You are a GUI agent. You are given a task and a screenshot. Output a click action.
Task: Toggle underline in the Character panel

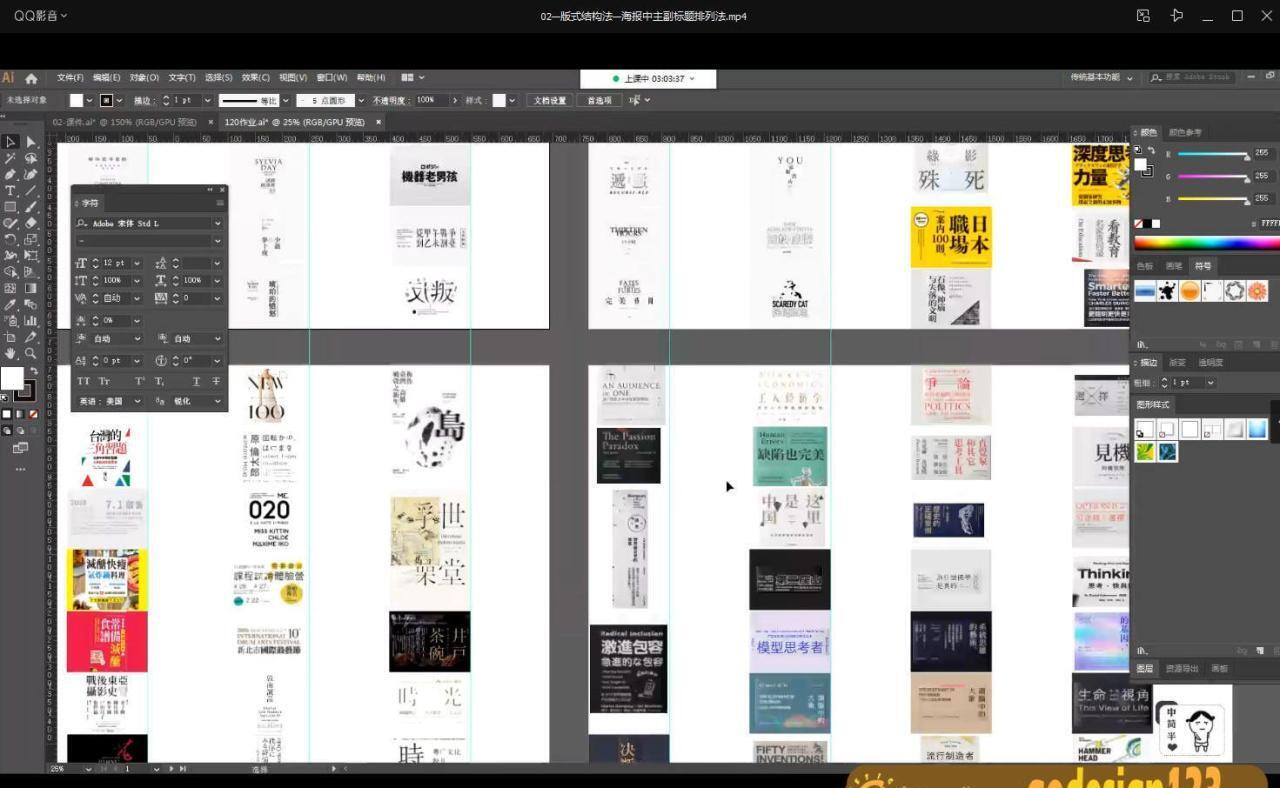pyautogui.click(x=196, y=381)
